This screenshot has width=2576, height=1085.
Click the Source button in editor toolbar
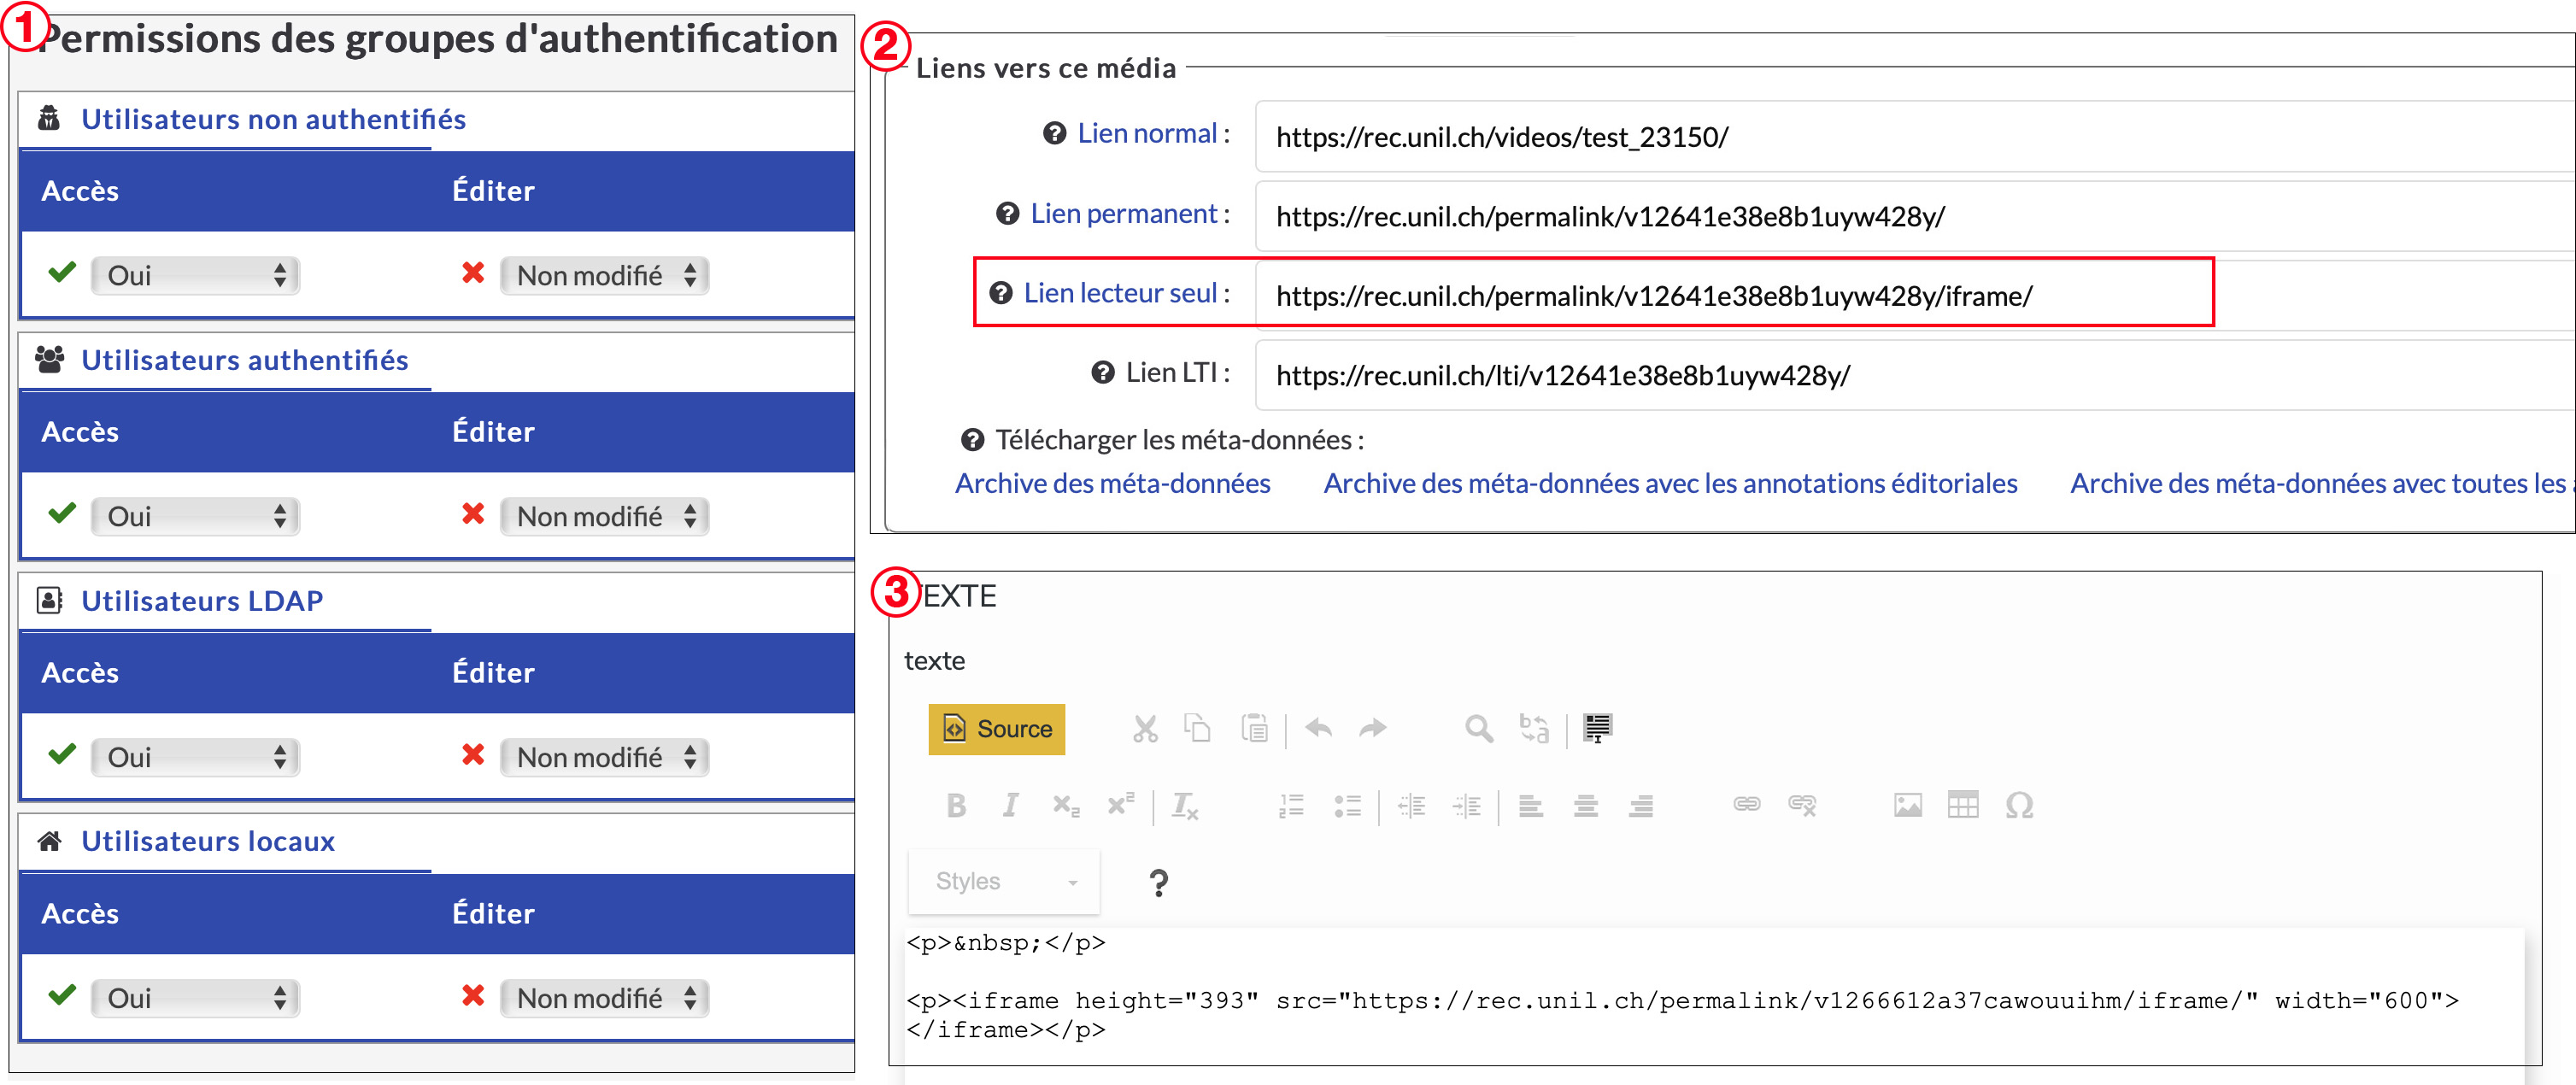coord(996,729)
